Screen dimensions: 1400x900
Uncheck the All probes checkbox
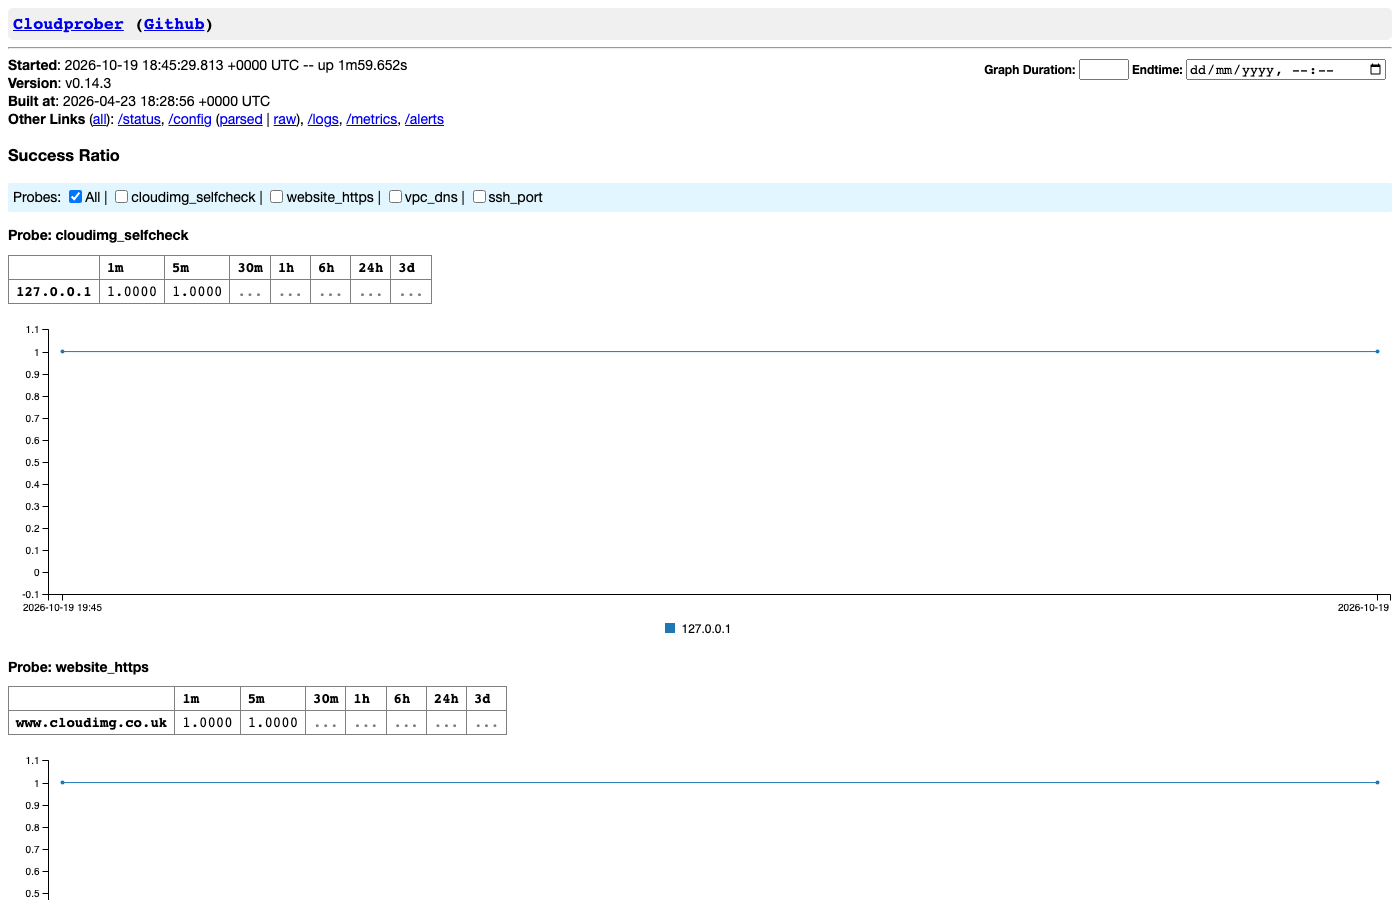click(x=75, y=197)
